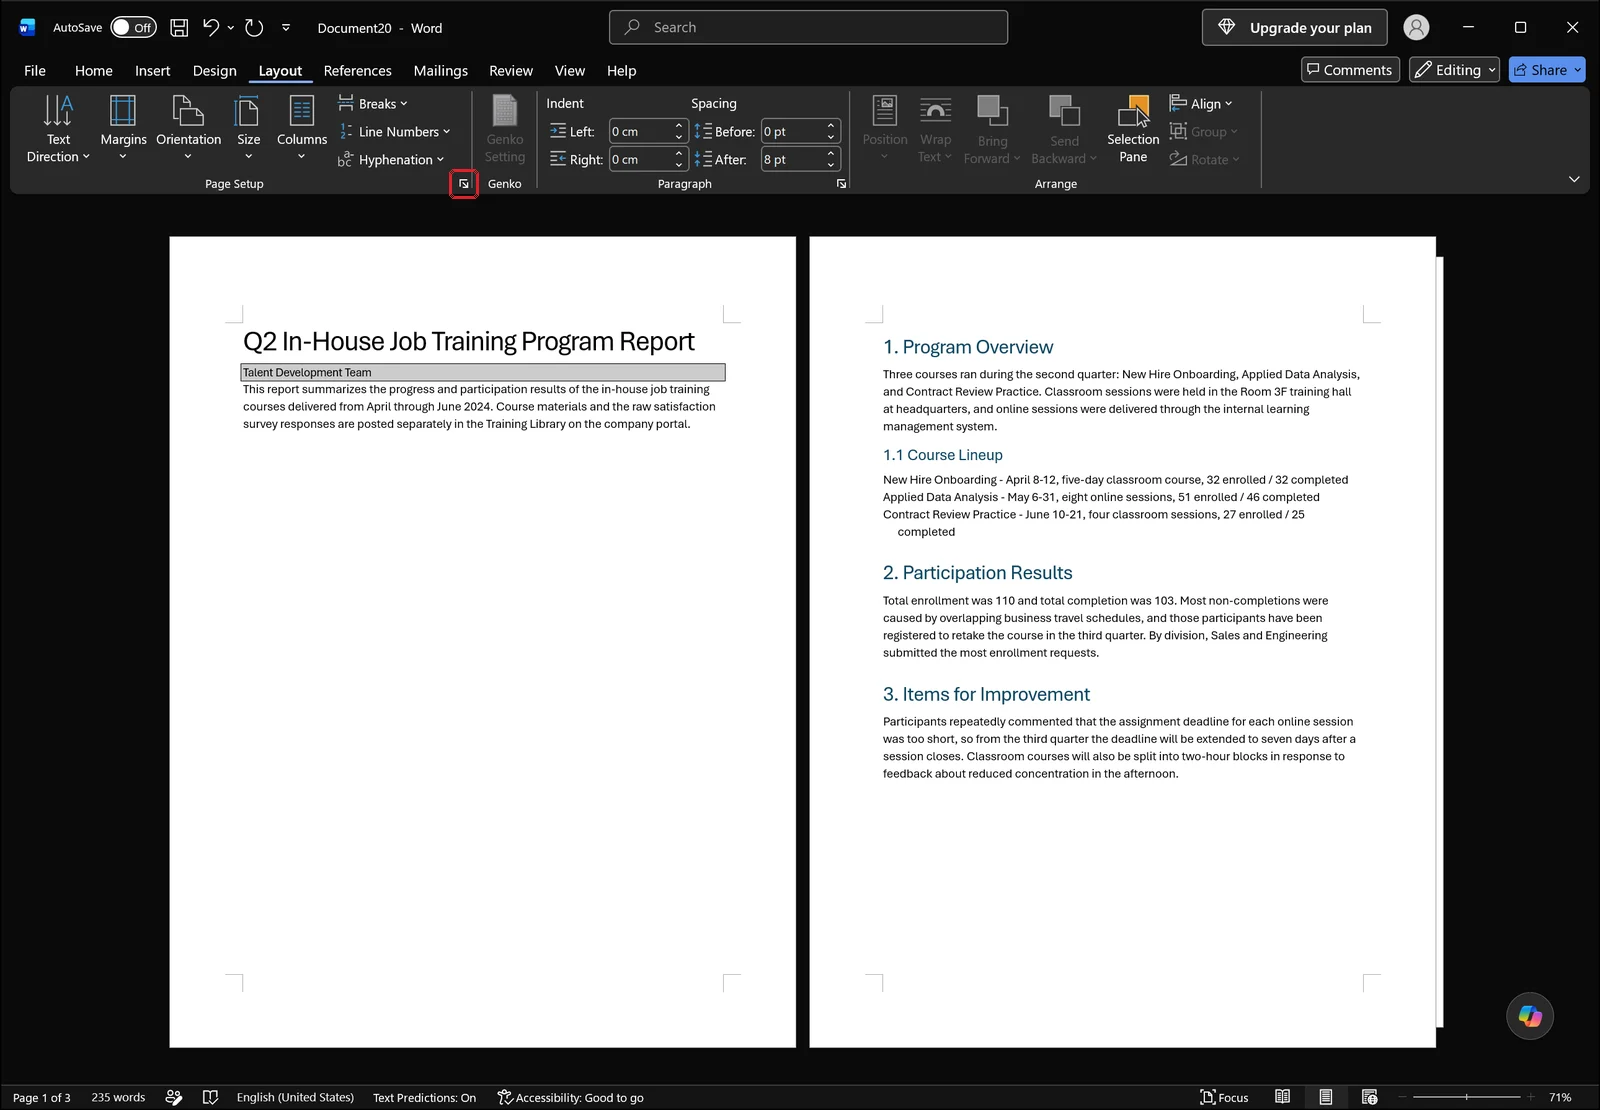Toggle Text Predictions setting
This screenshot has width=1600, height=1110.
pos(424,1097)
